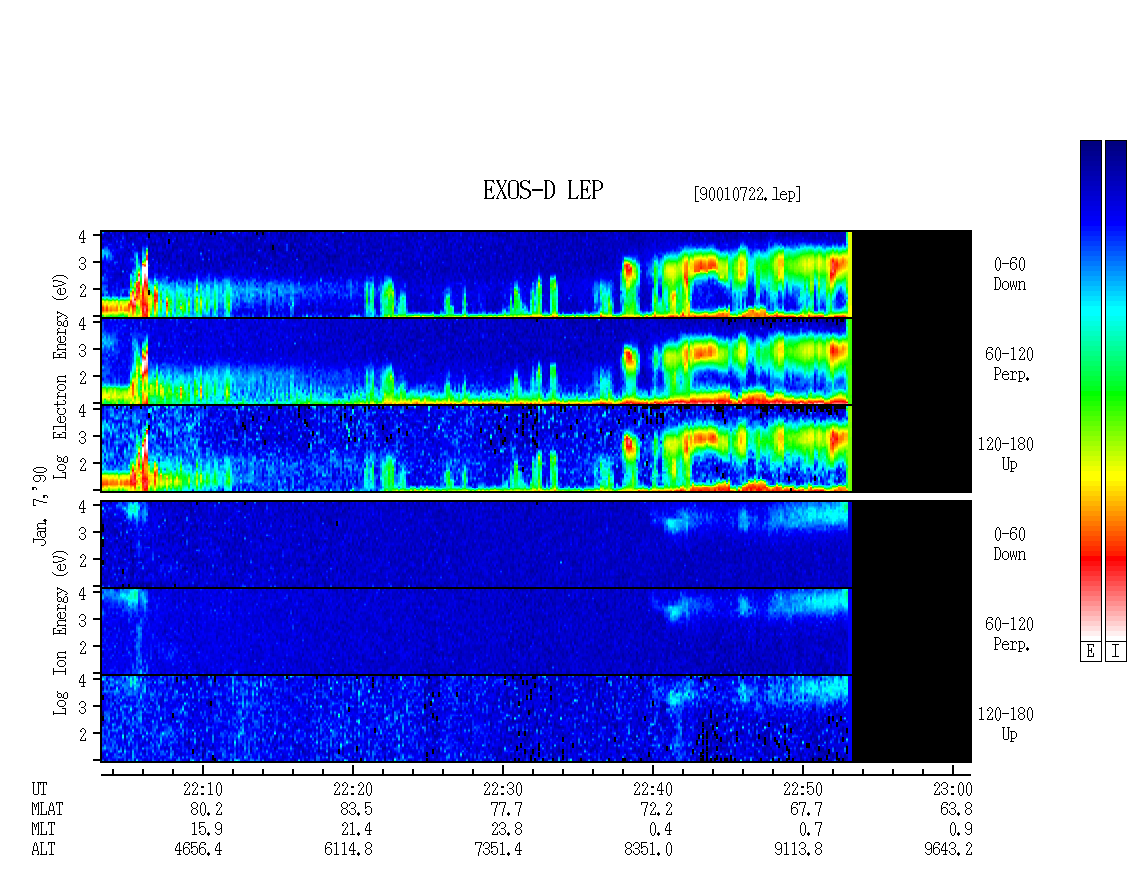The height and width of the screenshot is (875, 1130).
Task: Click the ALT value 9643.2
Action: coord(948,850)
